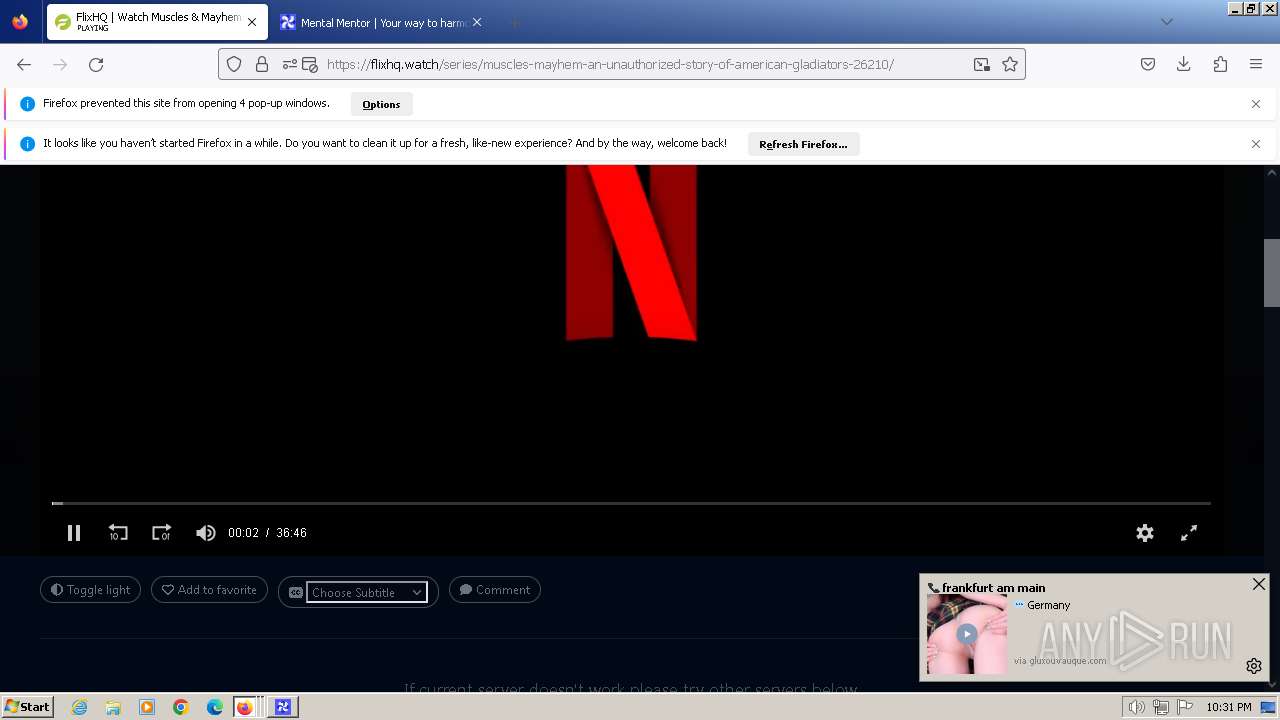Screen dimensions: 1280x720
Task: Open pop-up blocker Options button
Action: pyautogui.click(x=381, y=104)
